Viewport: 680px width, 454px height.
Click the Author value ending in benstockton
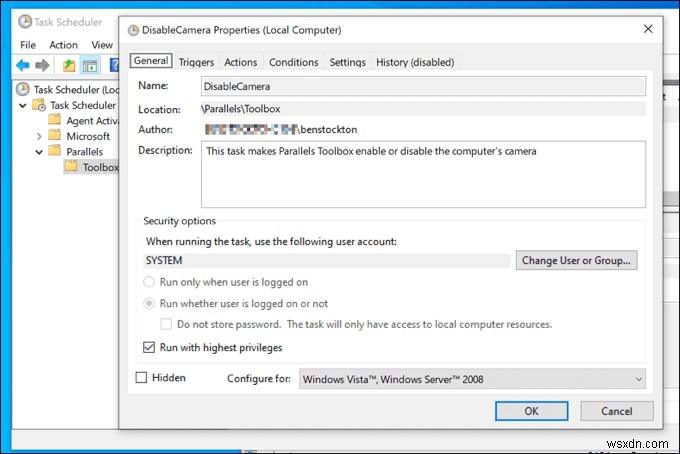click(x=281, y=129)
